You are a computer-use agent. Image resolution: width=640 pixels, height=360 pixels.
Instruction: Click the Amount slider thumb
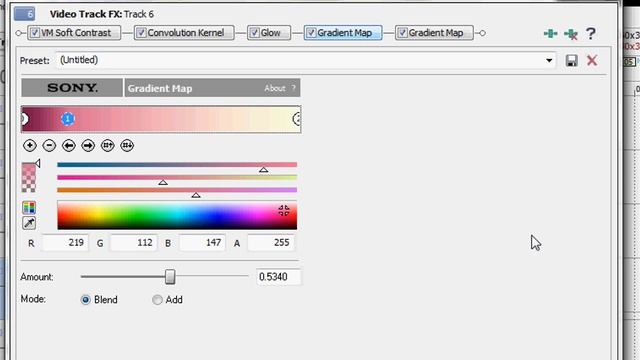(170, 277)
